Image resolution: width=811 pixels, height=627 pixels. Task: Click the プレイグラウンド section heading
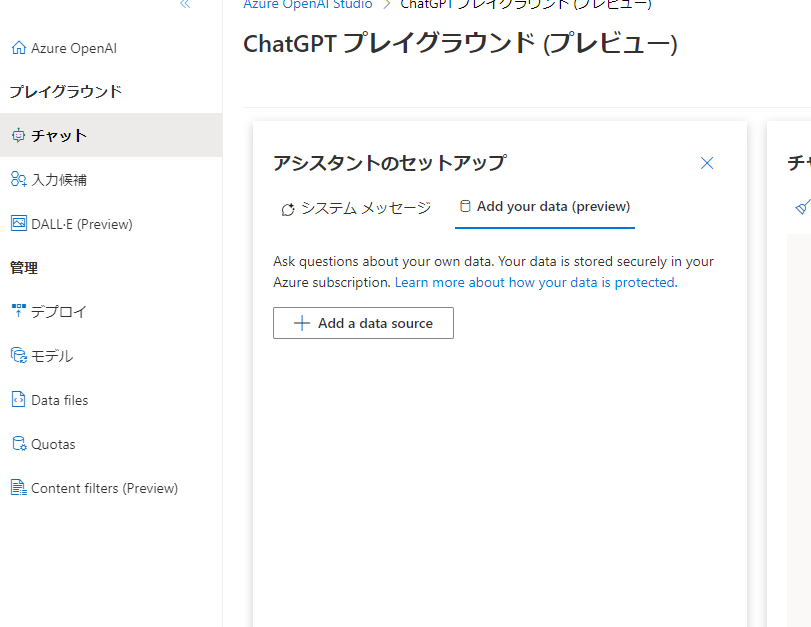(66, 92)
